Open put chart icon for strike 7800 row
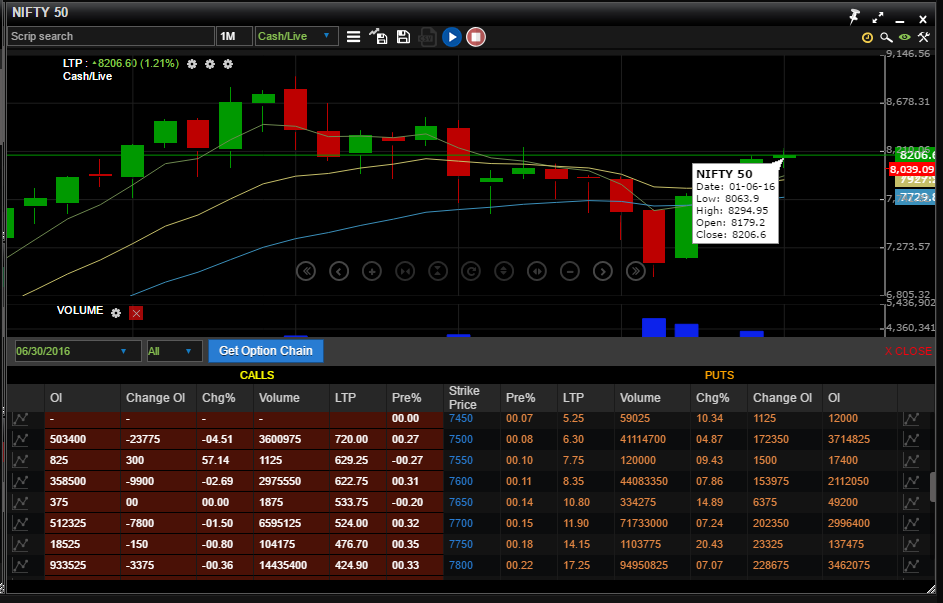Image resolution: width=943 pixels, height=603 pixels. [911, 566]
